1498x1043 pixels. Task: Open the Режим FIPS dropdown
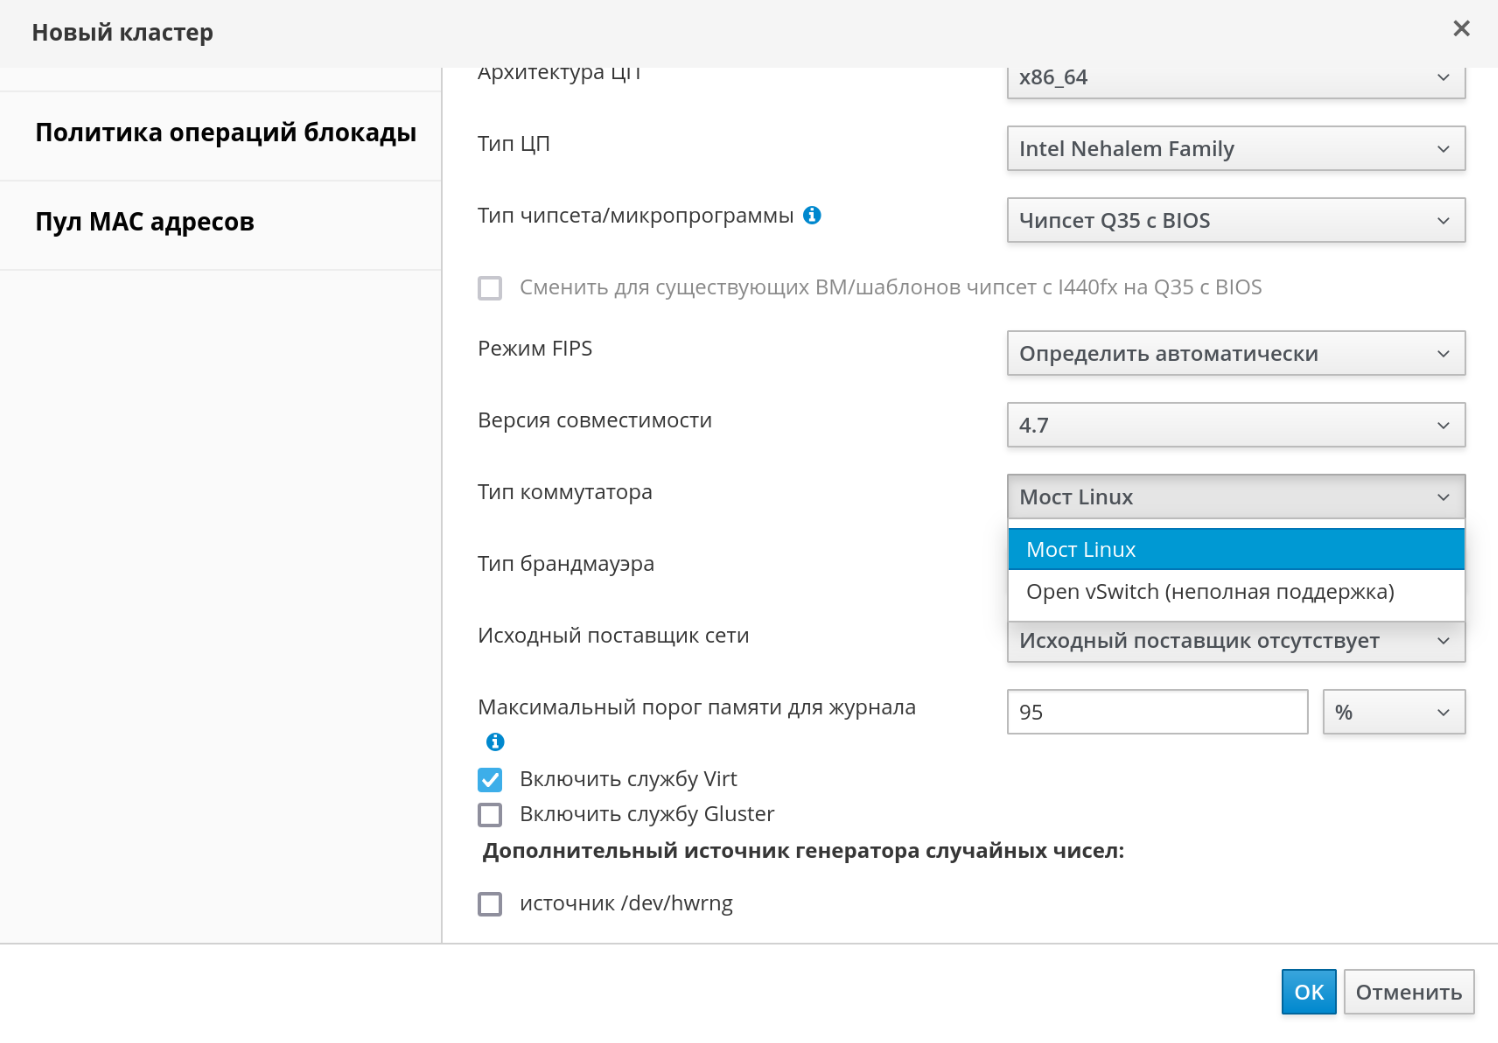[x=1235, y=354]
